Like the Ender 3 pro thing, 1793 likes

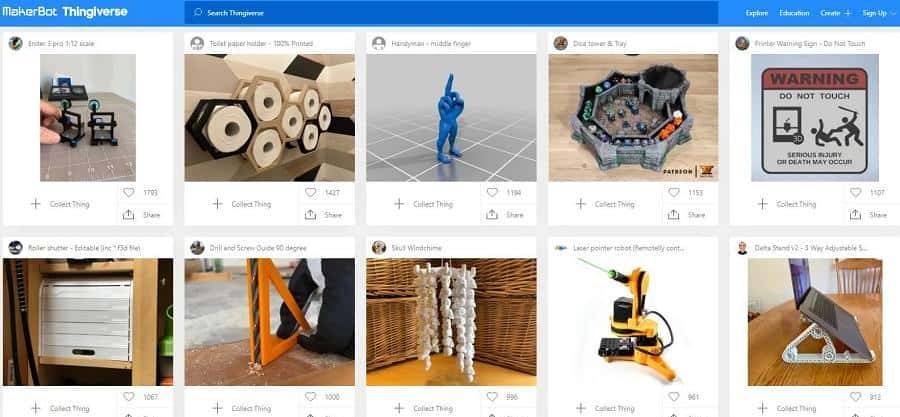[129, 193]
